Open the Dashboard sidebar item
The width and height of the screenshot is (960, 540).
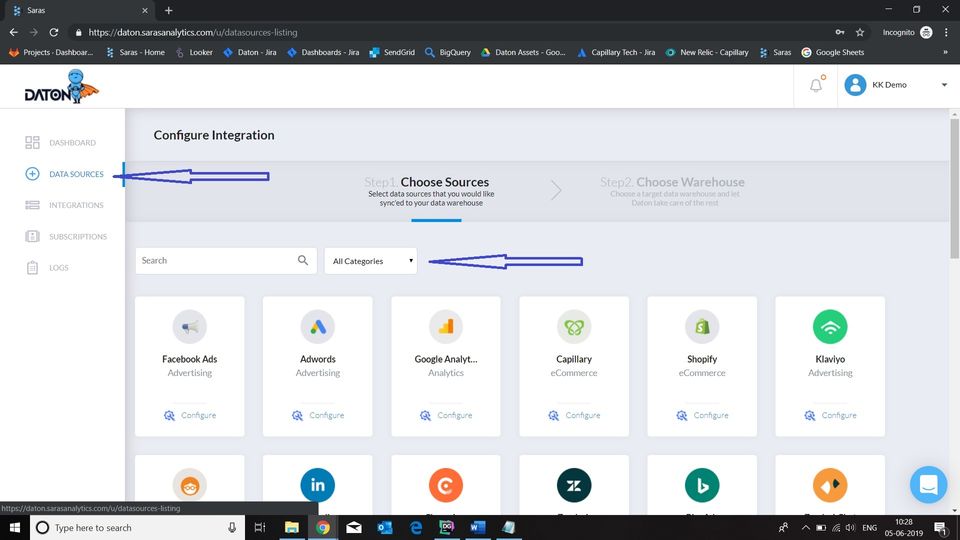click(61, 143)
